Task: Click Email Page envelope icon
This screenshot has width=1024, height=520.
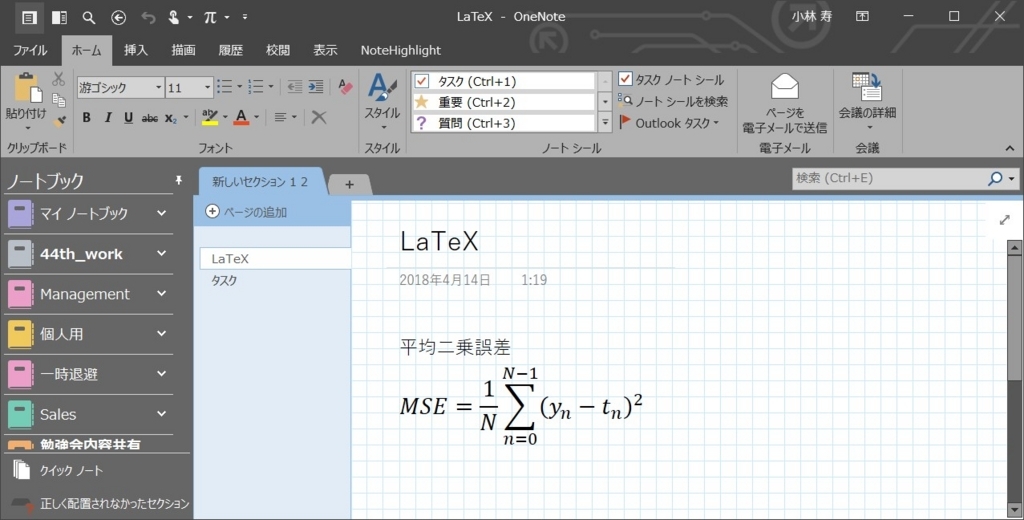Action: coord(784,86)
